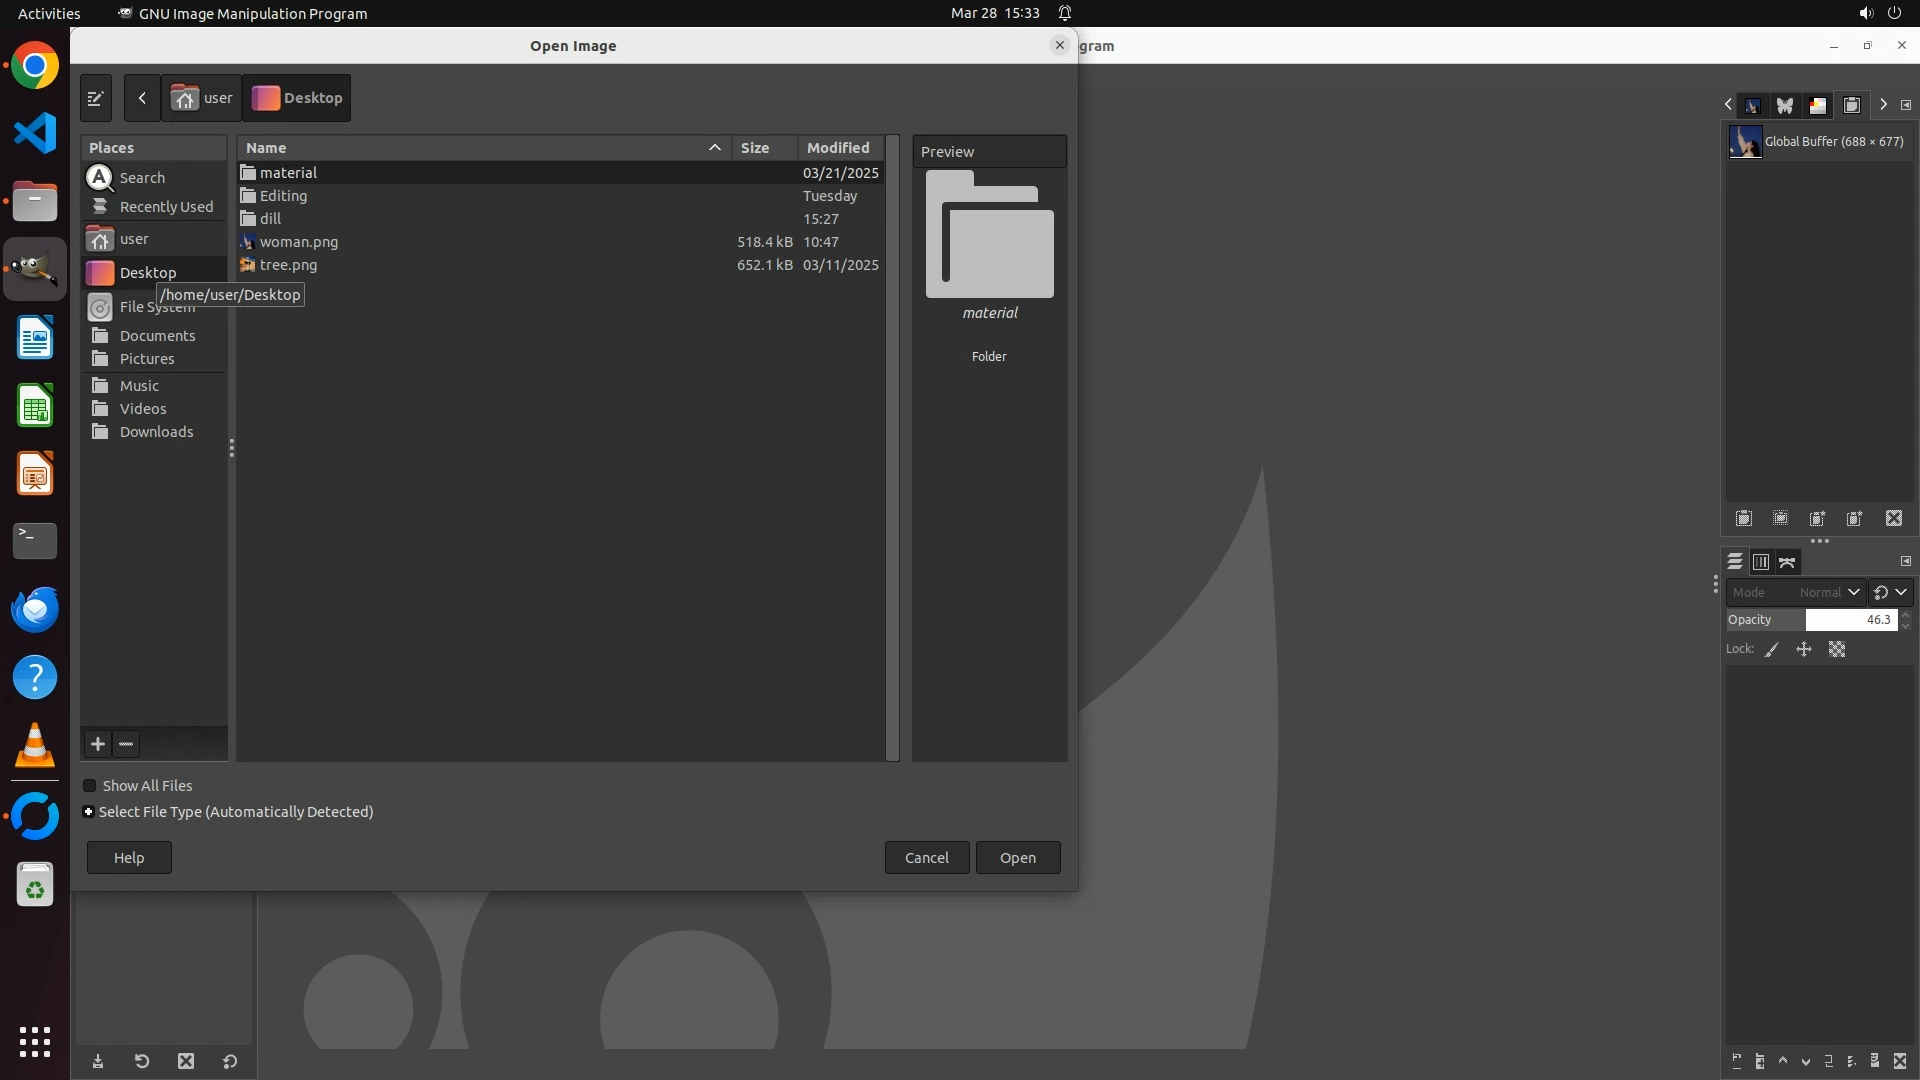Viewport: 1920px width, 1080px height.
Task: Click Name column sort arrow
Action: 714,148
